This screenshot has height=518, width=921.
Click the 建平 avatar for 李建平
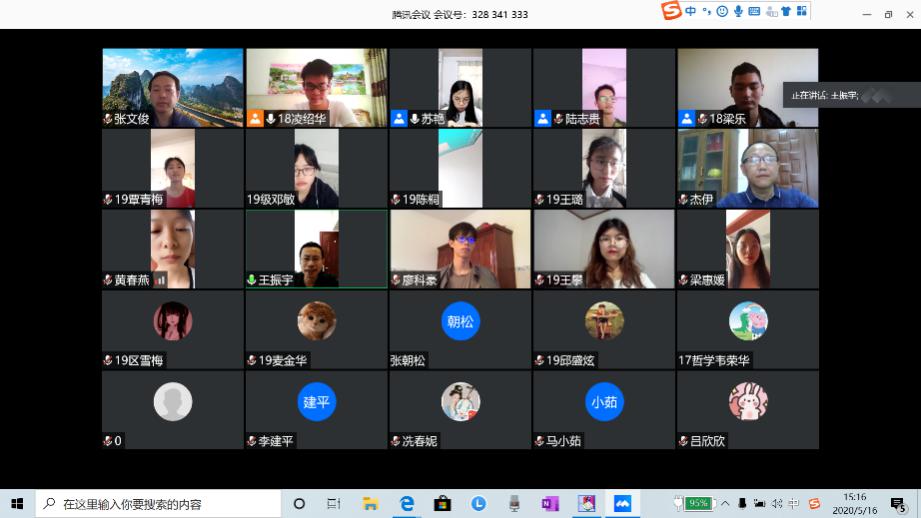[x=316, y=402]
